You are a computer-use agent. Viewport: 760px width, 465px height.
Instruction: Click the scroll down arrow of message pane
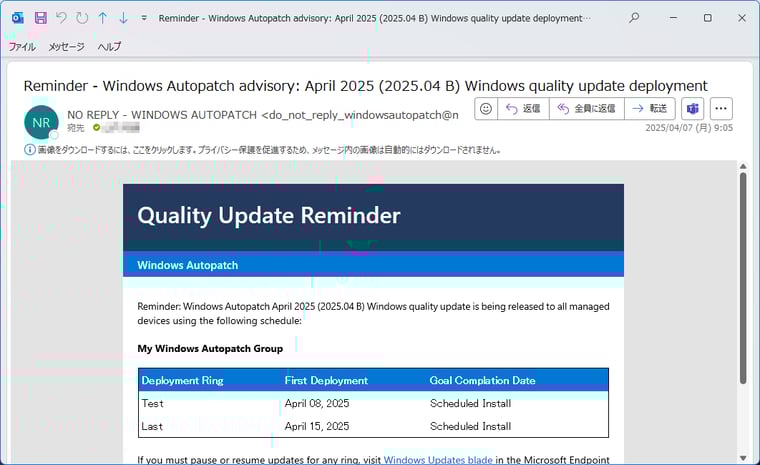(743, 458)
